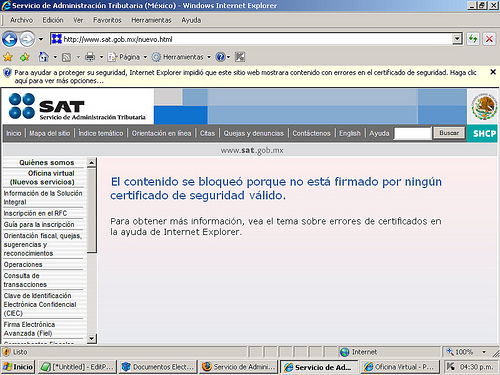Click the Índice temático link
Viewport: 500px width, 375px height.
[x=101, y=133]
